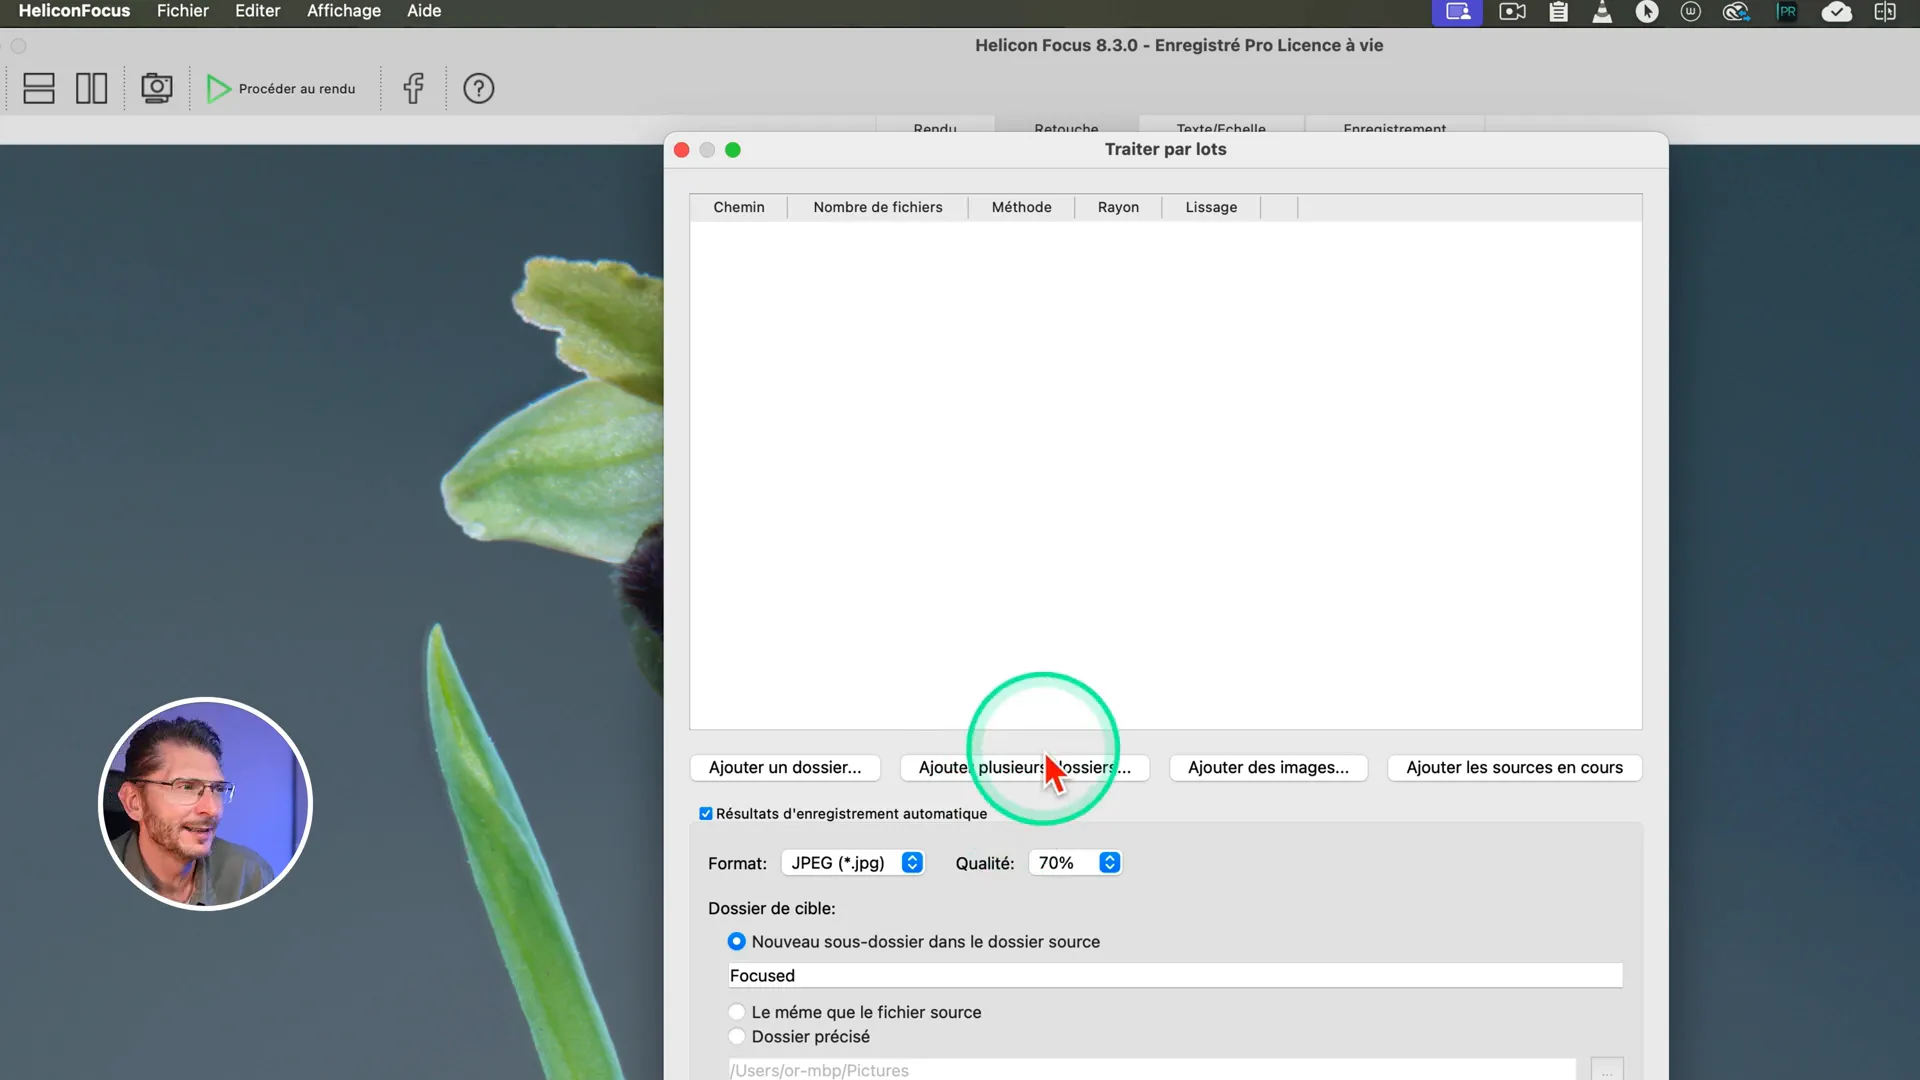Open the Qualité 70% dropdown
1920x1080 pixels.
click(x=1076, y=863)
